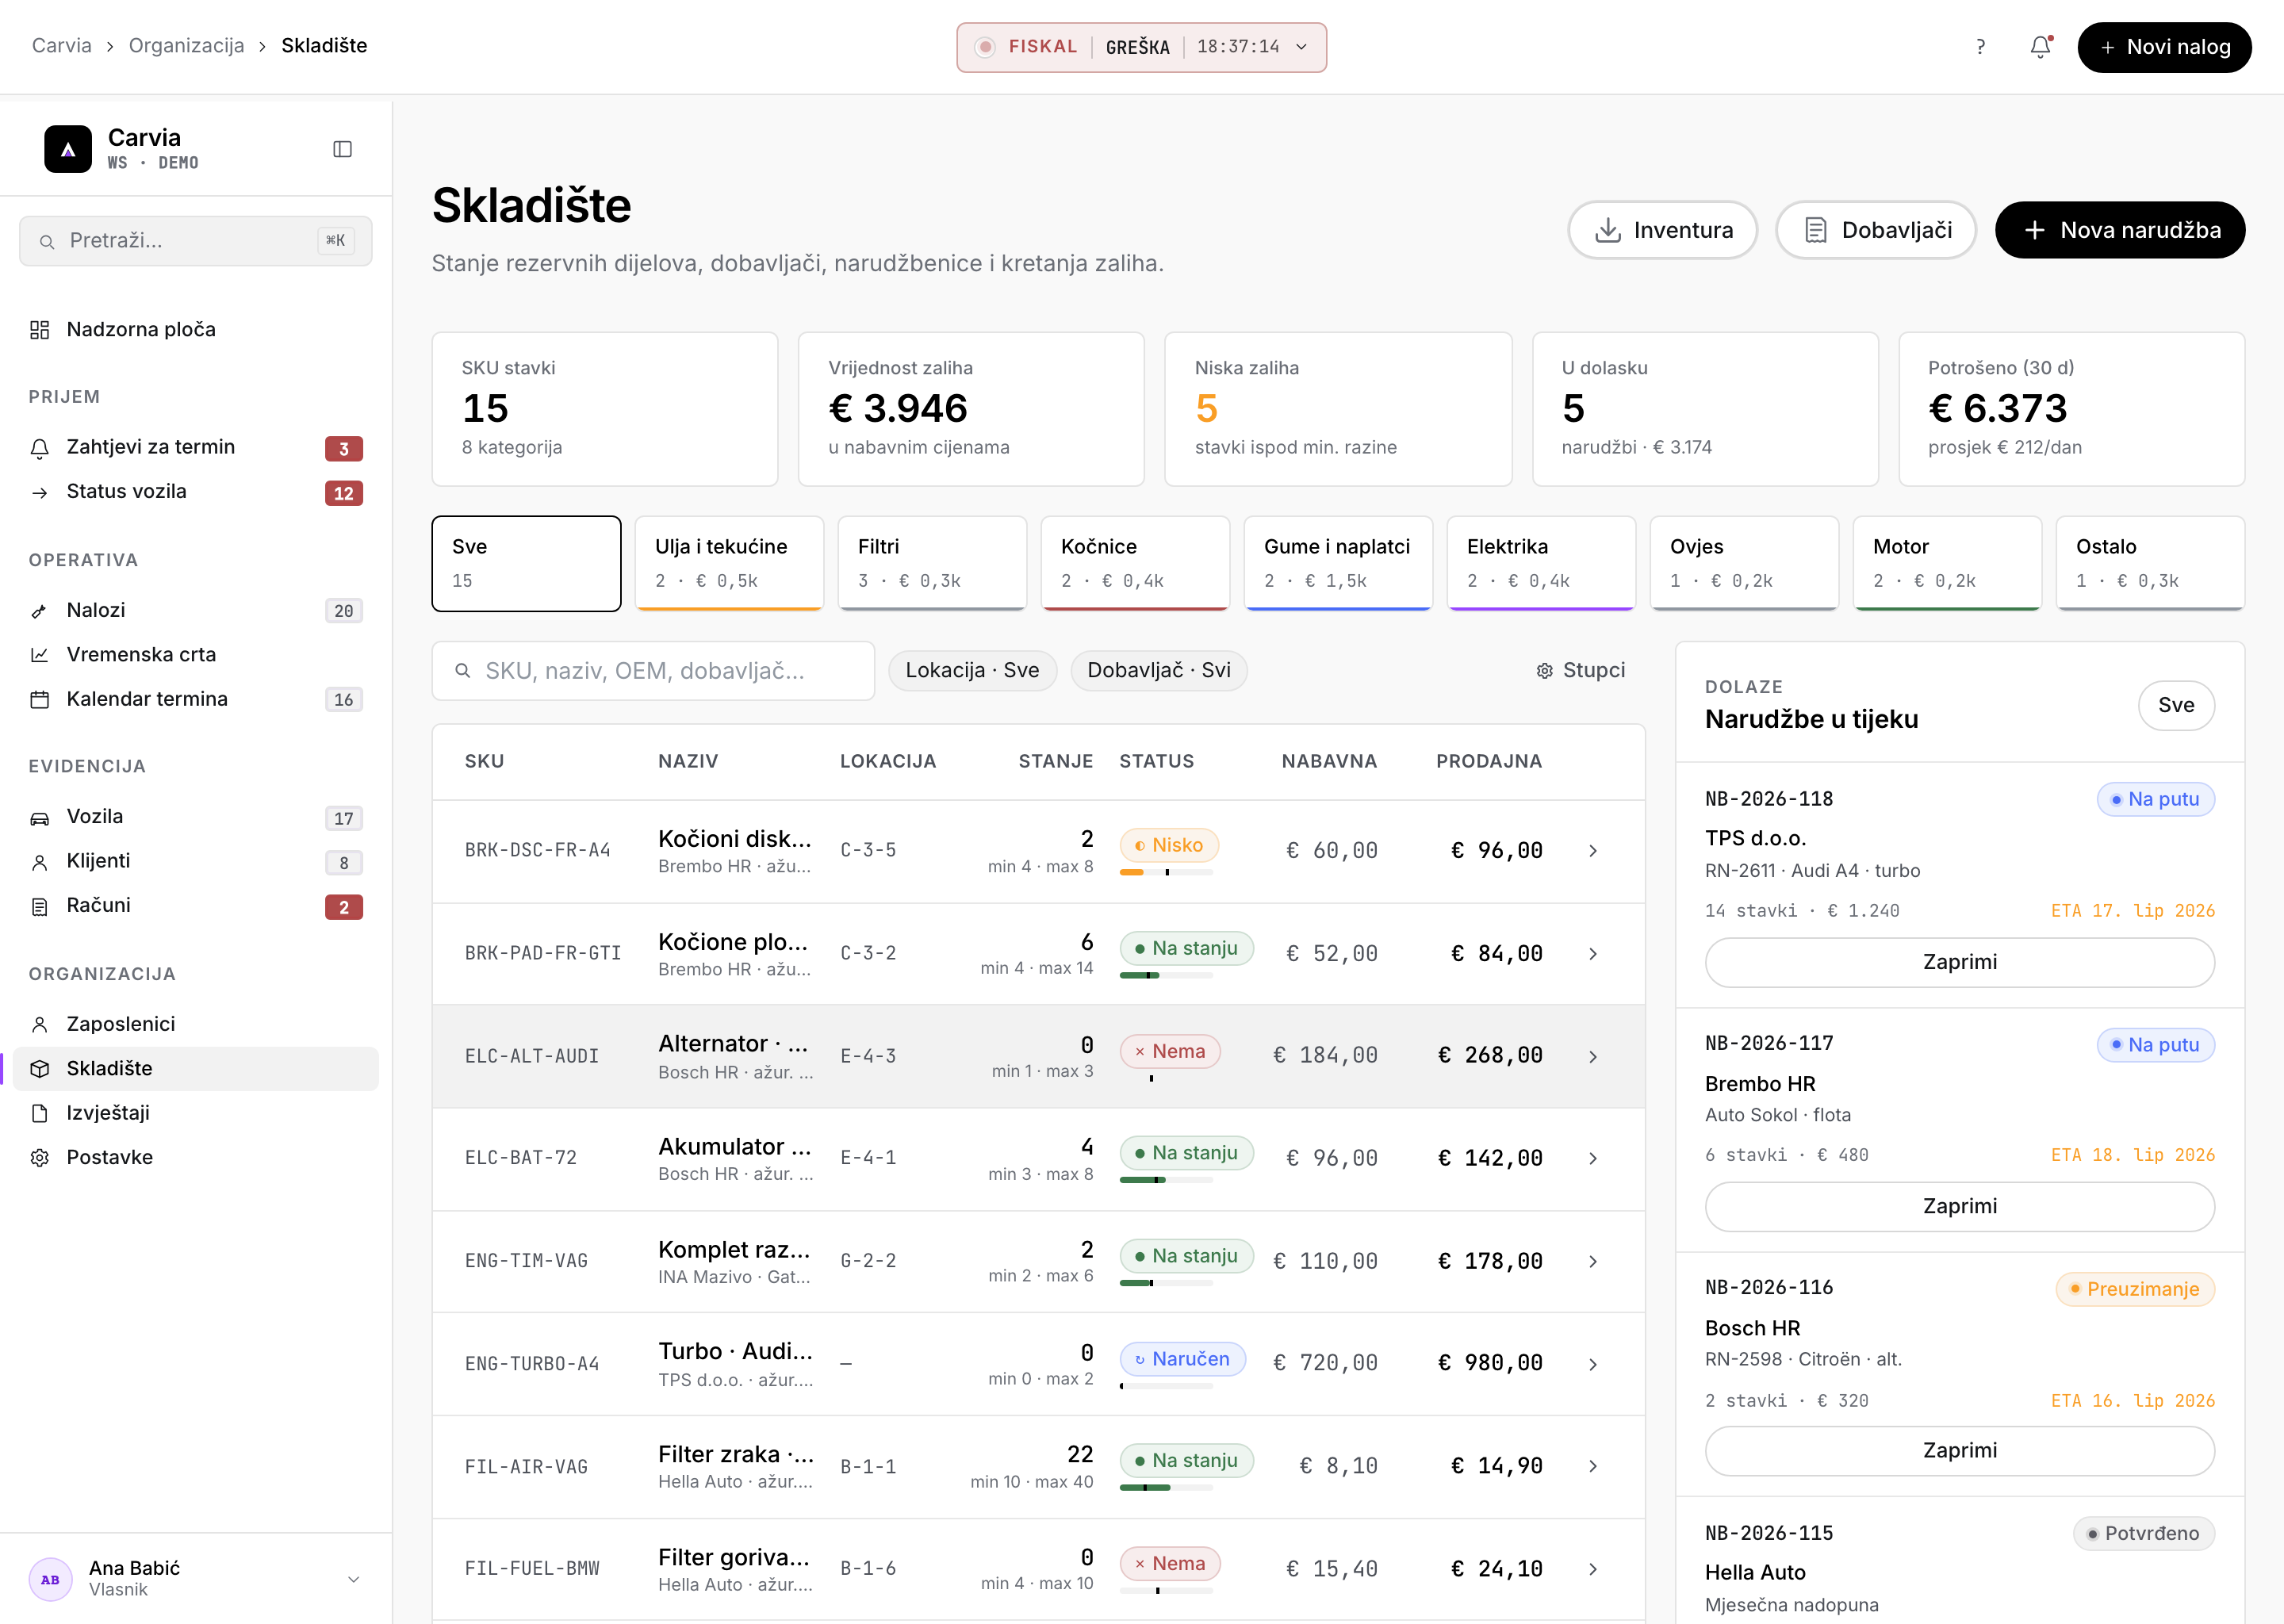The image size is (2284, 1624).
Task: Click the Ana Babić avatar
Action: [51, 1579]
